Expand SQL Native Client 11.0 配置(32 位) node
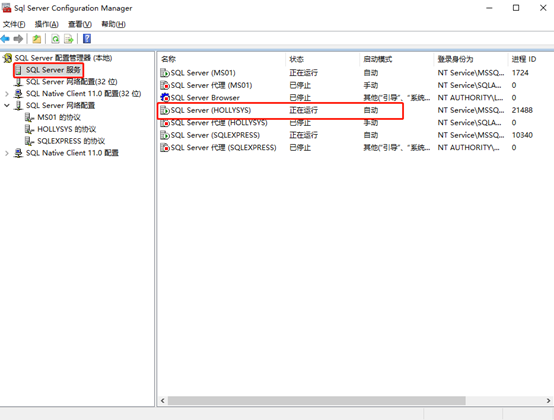554x420 pixels. pyautogui.click(x=7, y=94)
